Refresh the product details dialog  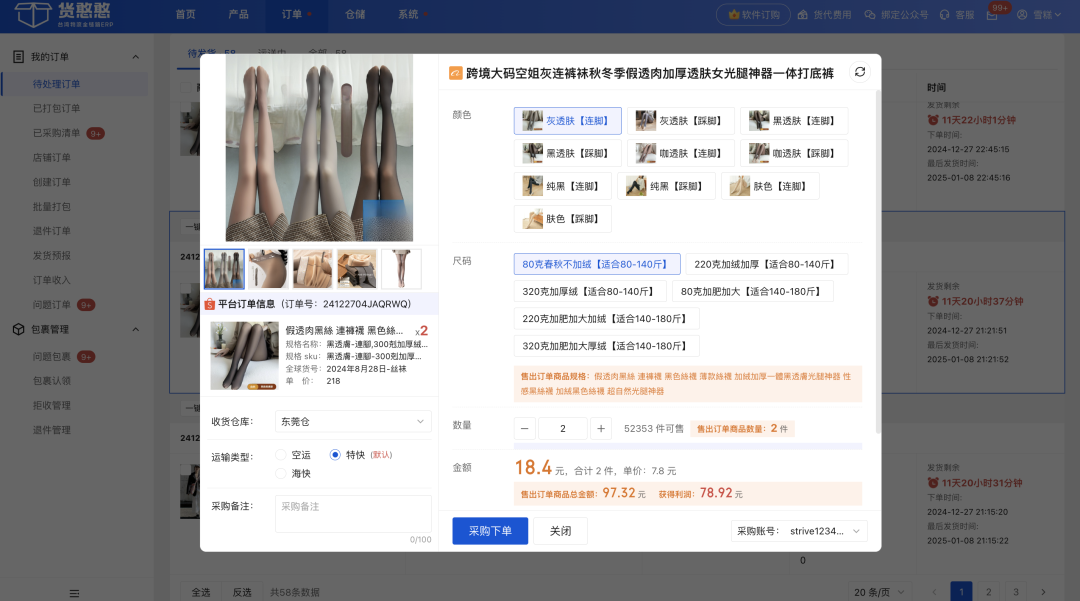(x=858, y=71)
